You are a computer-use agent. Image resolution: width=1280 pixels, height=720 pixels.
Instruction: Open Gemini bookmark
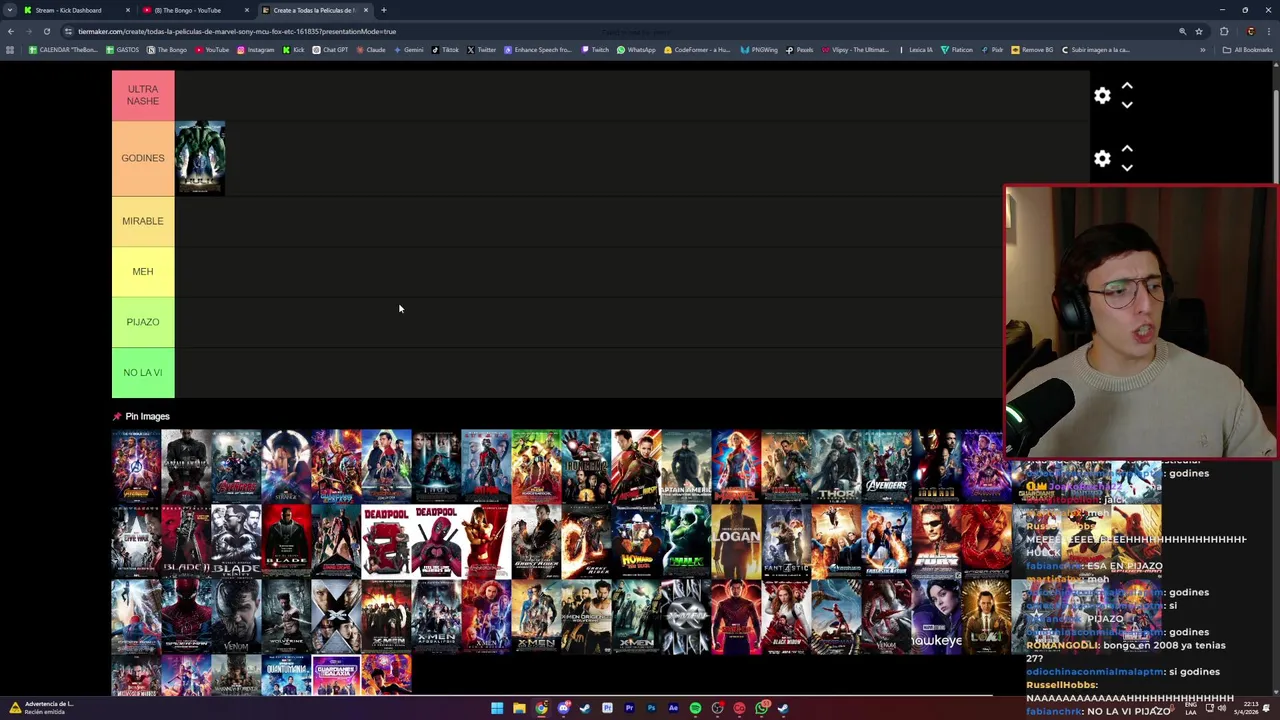tap(408, 50)
